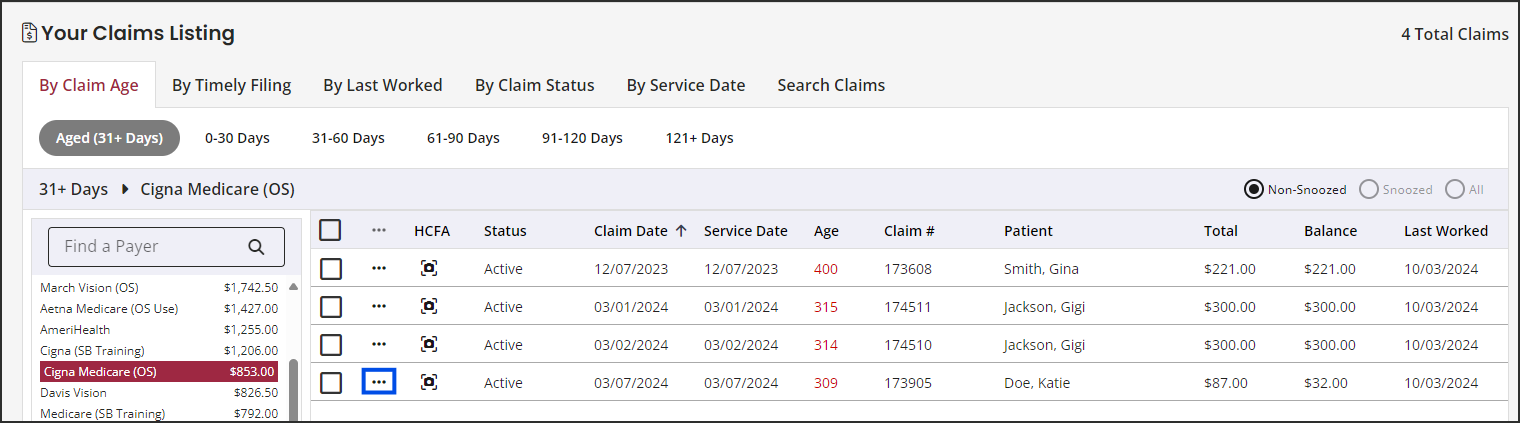The height and width of the screenshot is (423, 1520).
Task: Open actions menu for Smith, Gina claim
Action: 379,268
